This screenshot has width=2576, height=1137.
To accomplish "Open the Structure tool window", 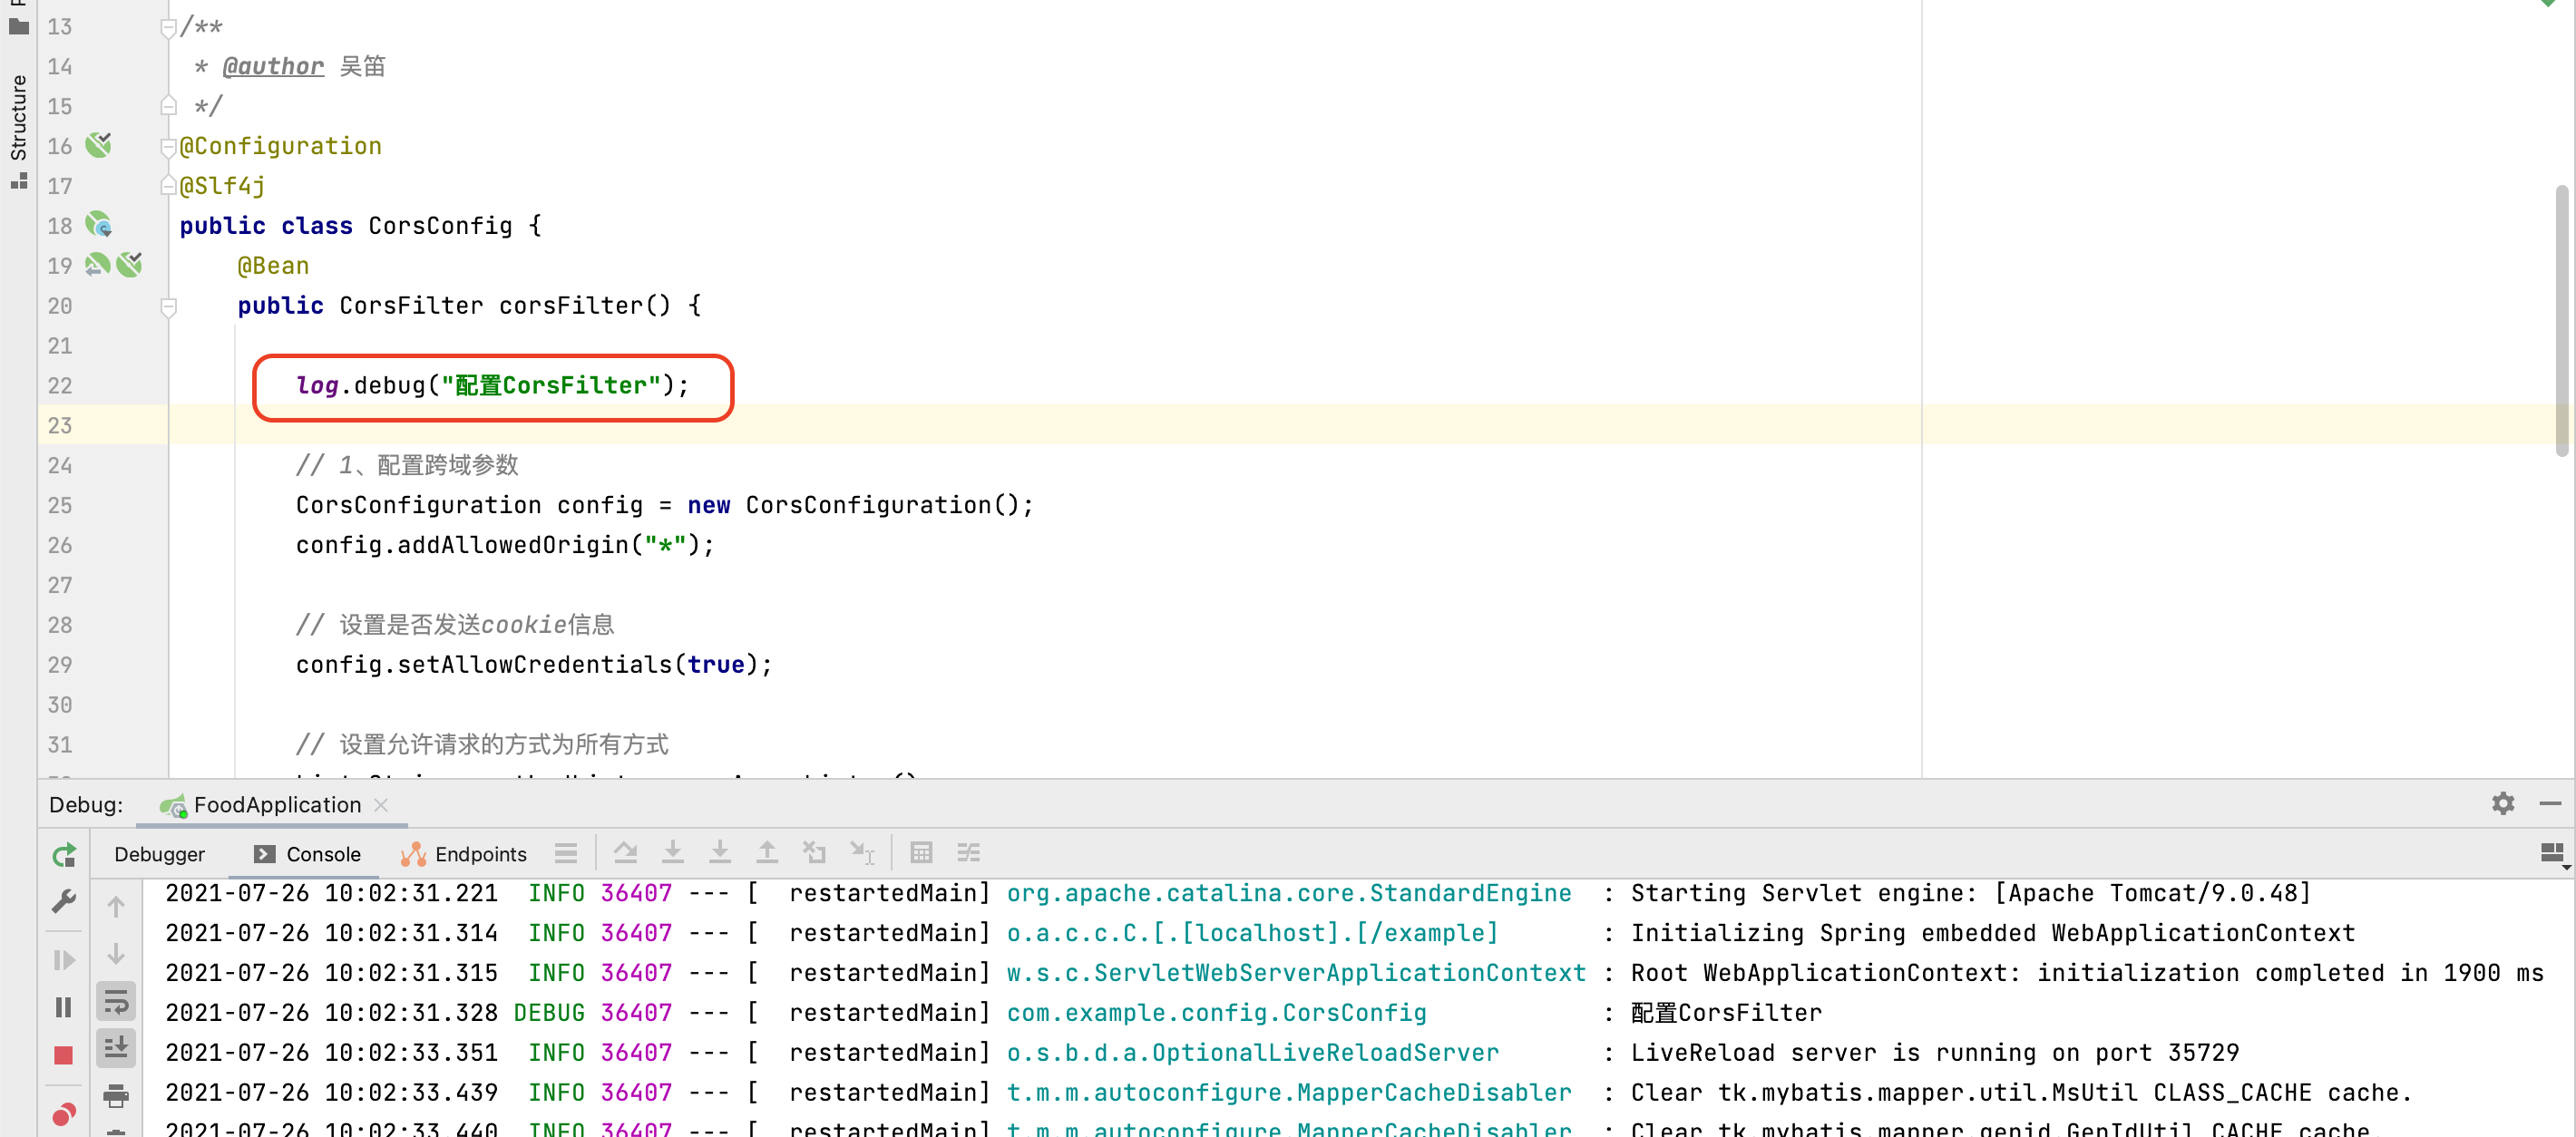I will point(18,118).
